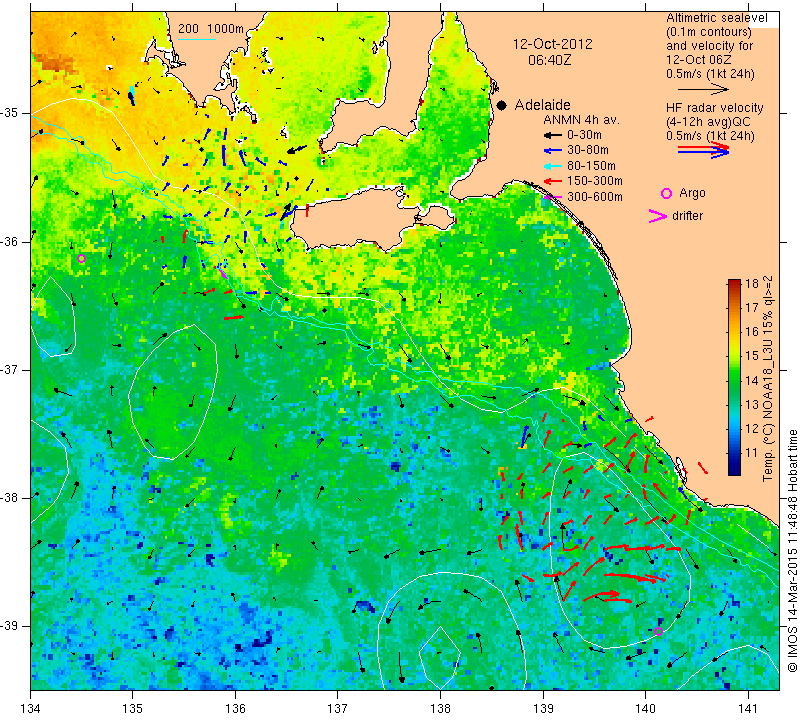Click the HF radar velocity heading text
Image resolution: width=800 pixels, height=720 pixels.
[714, 108]
